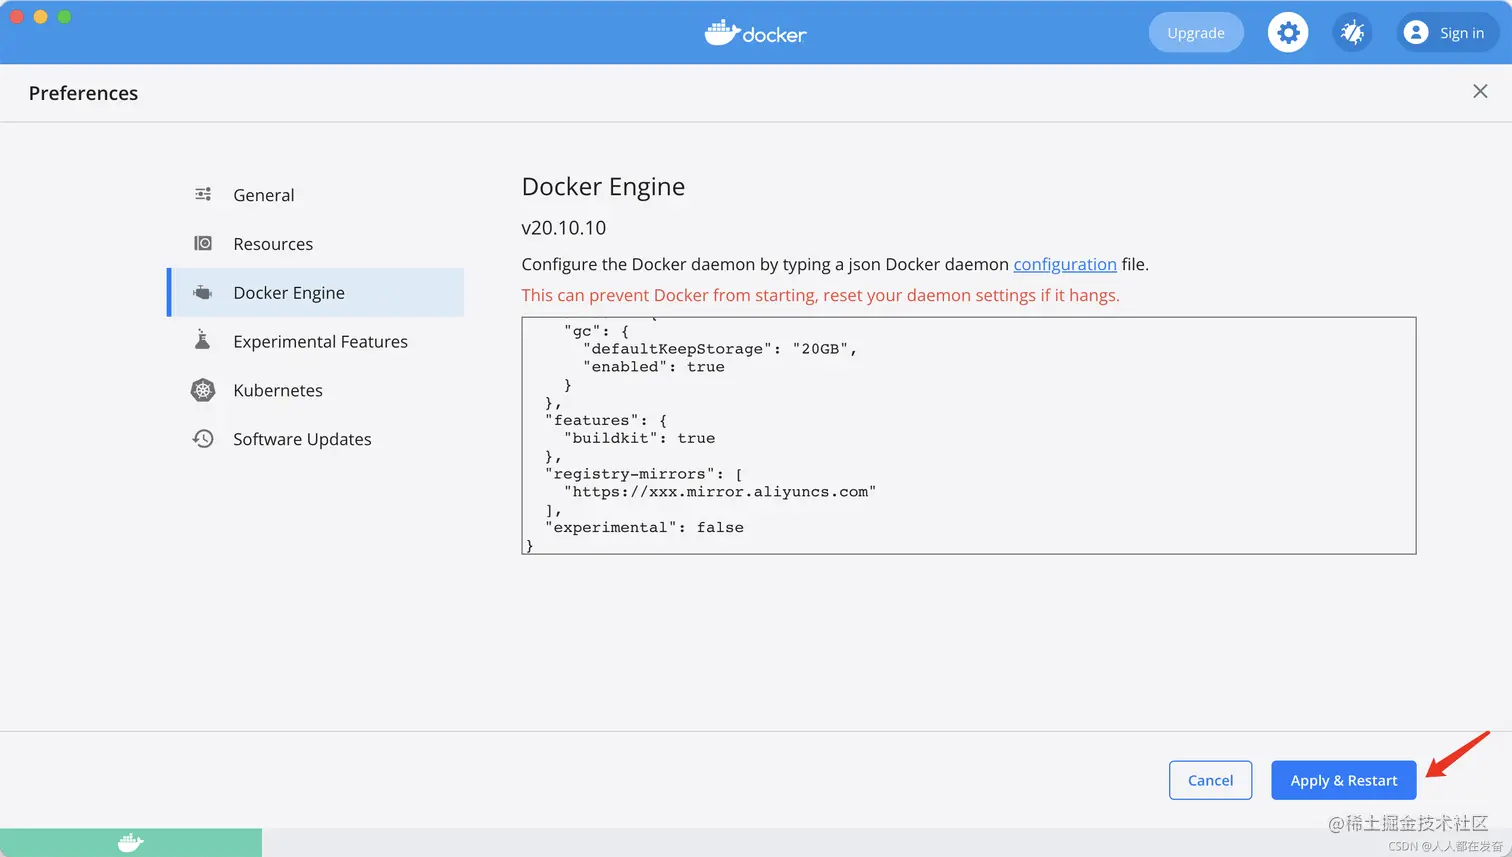Click the account avatar icon
This screenshot has height=857, width=1512.
pos(1416,33)
